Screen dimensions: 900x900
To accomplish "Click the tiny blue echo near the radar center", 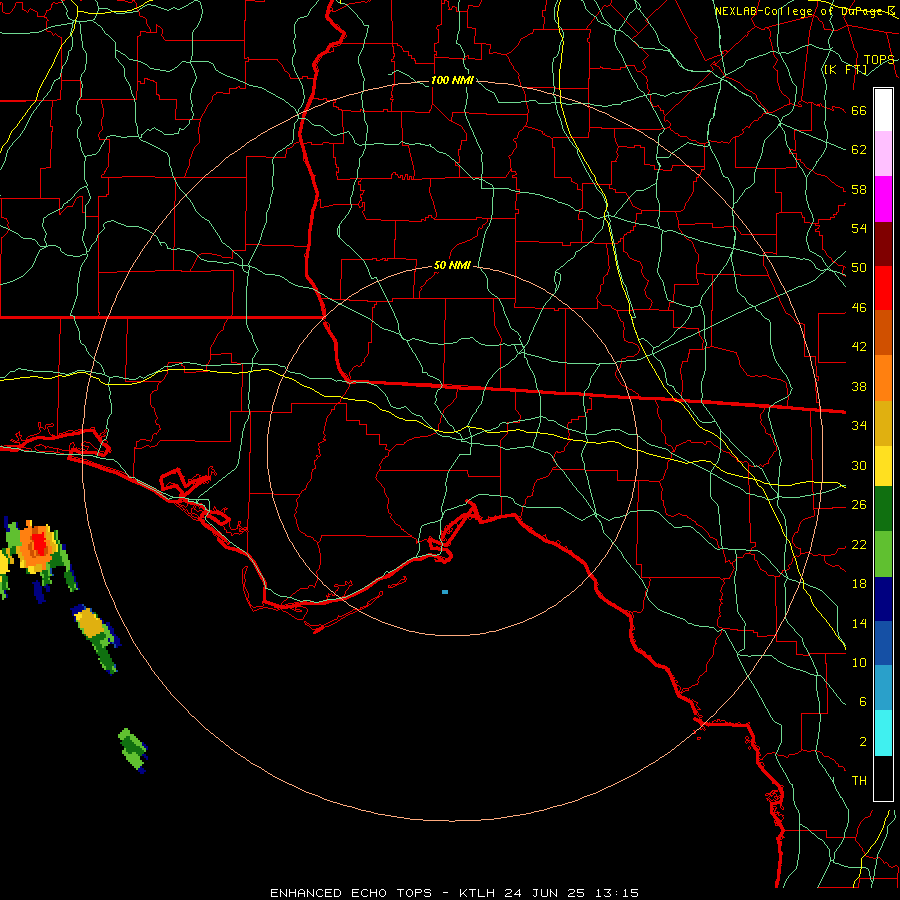I will coord(445,592).
